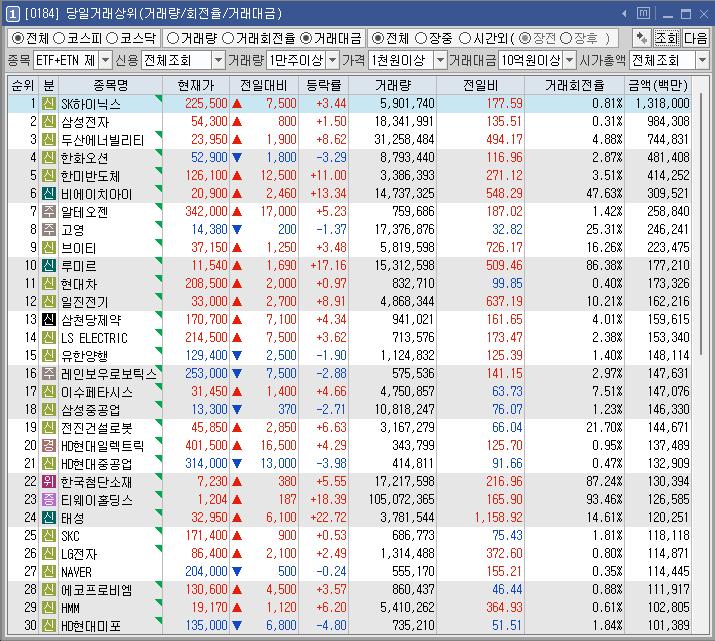Screen dimensions: 715x641
Task: Sort by 현재가 column header
Action: [x=196, y=85]
